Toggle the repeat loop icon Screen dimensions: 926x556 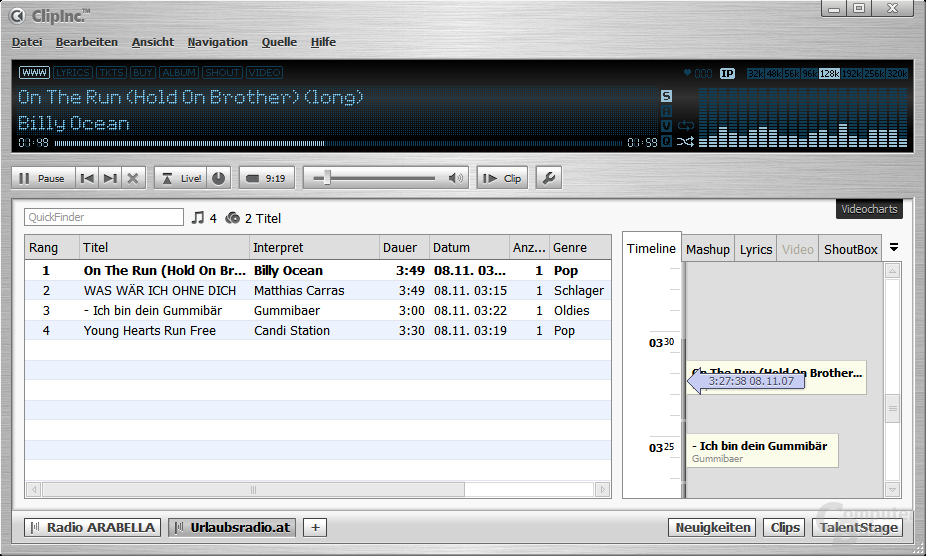point(686,126)
